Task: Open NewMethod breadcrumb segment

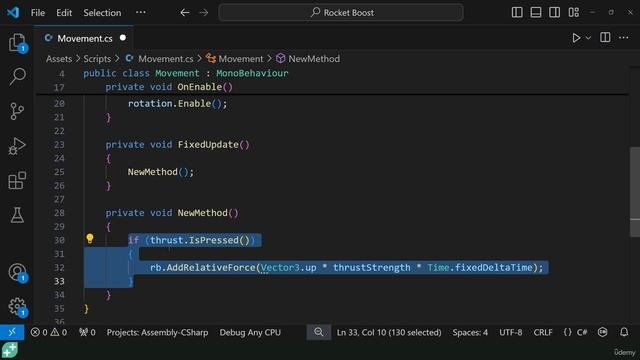Action: [x=313, y=59]
